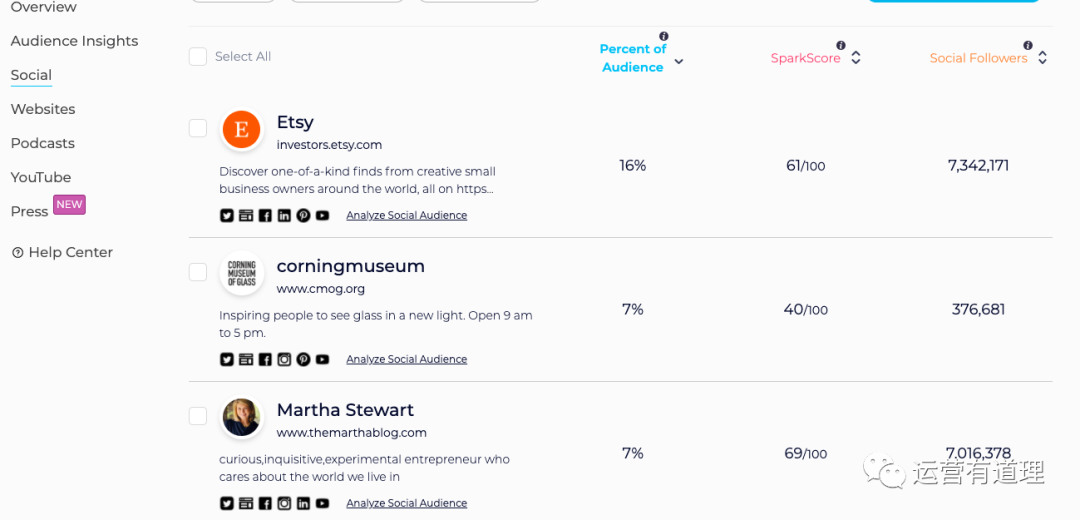Click corningmuseum's YouTube icon

[x=322, y=359]
